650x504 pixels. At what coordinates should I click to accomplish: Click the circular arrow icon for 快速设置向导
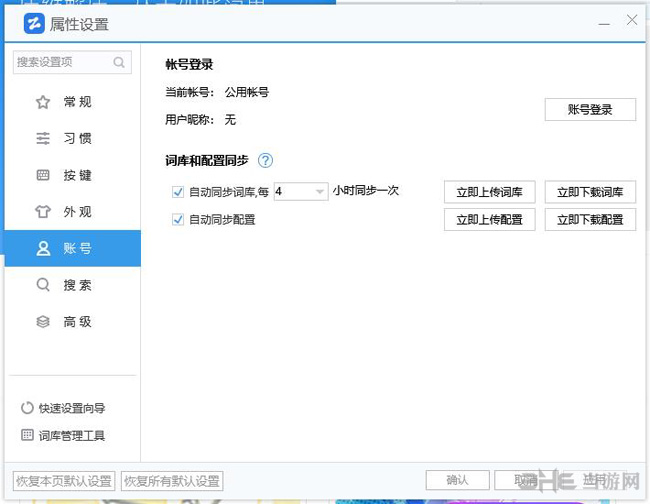tap(27, 408)
